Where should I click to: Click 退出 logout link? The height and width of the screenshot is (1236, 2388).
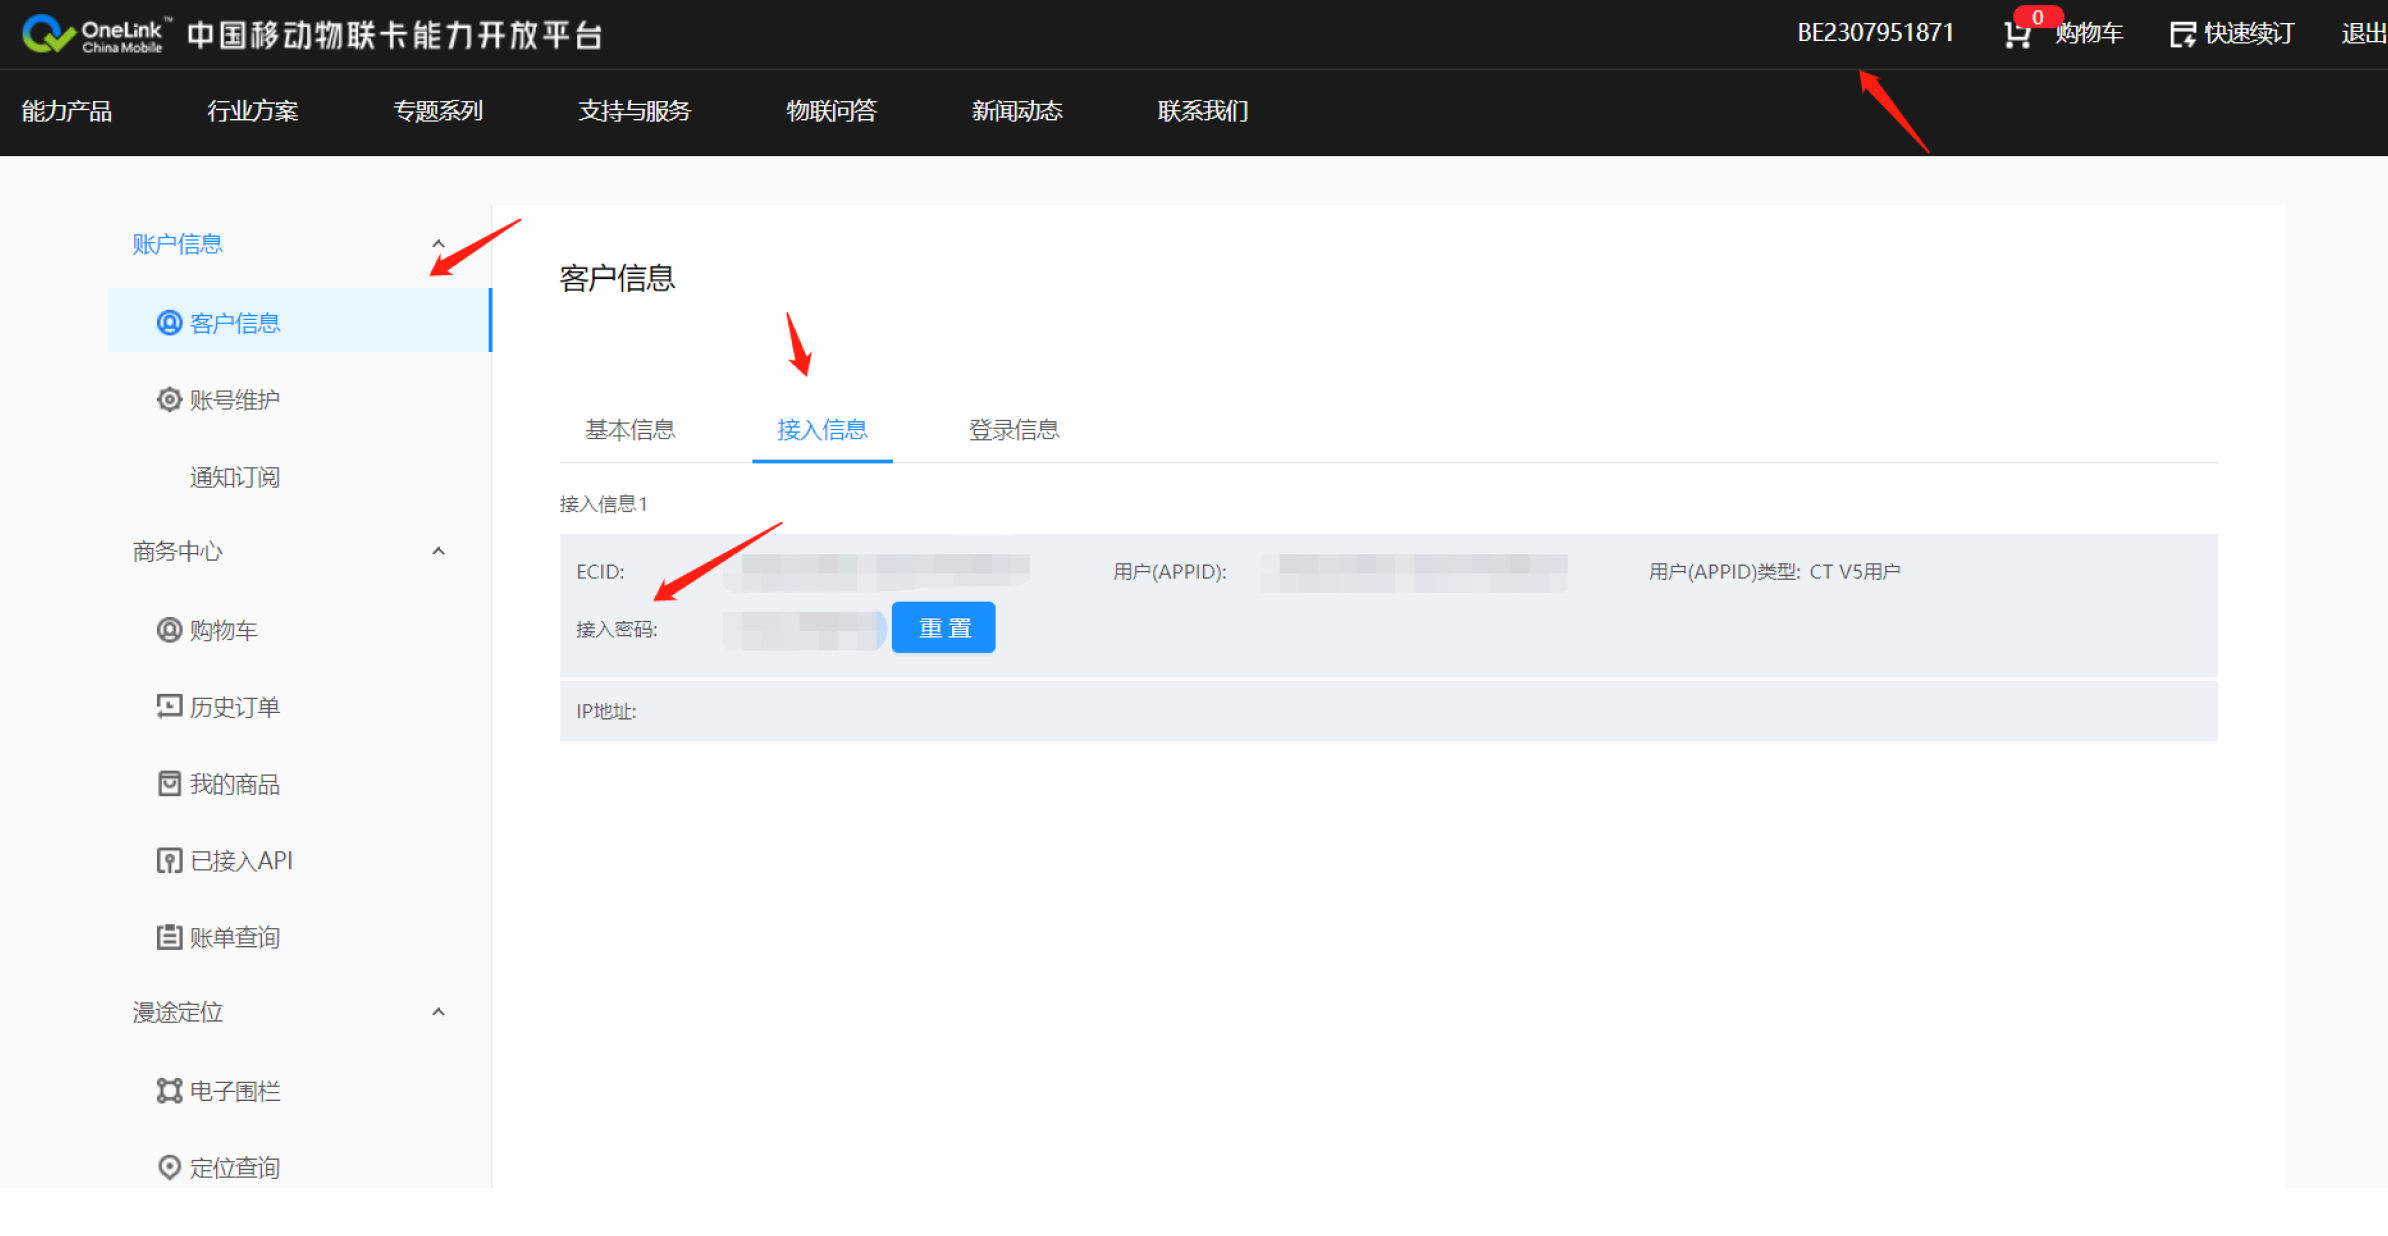coord(2362,34)
